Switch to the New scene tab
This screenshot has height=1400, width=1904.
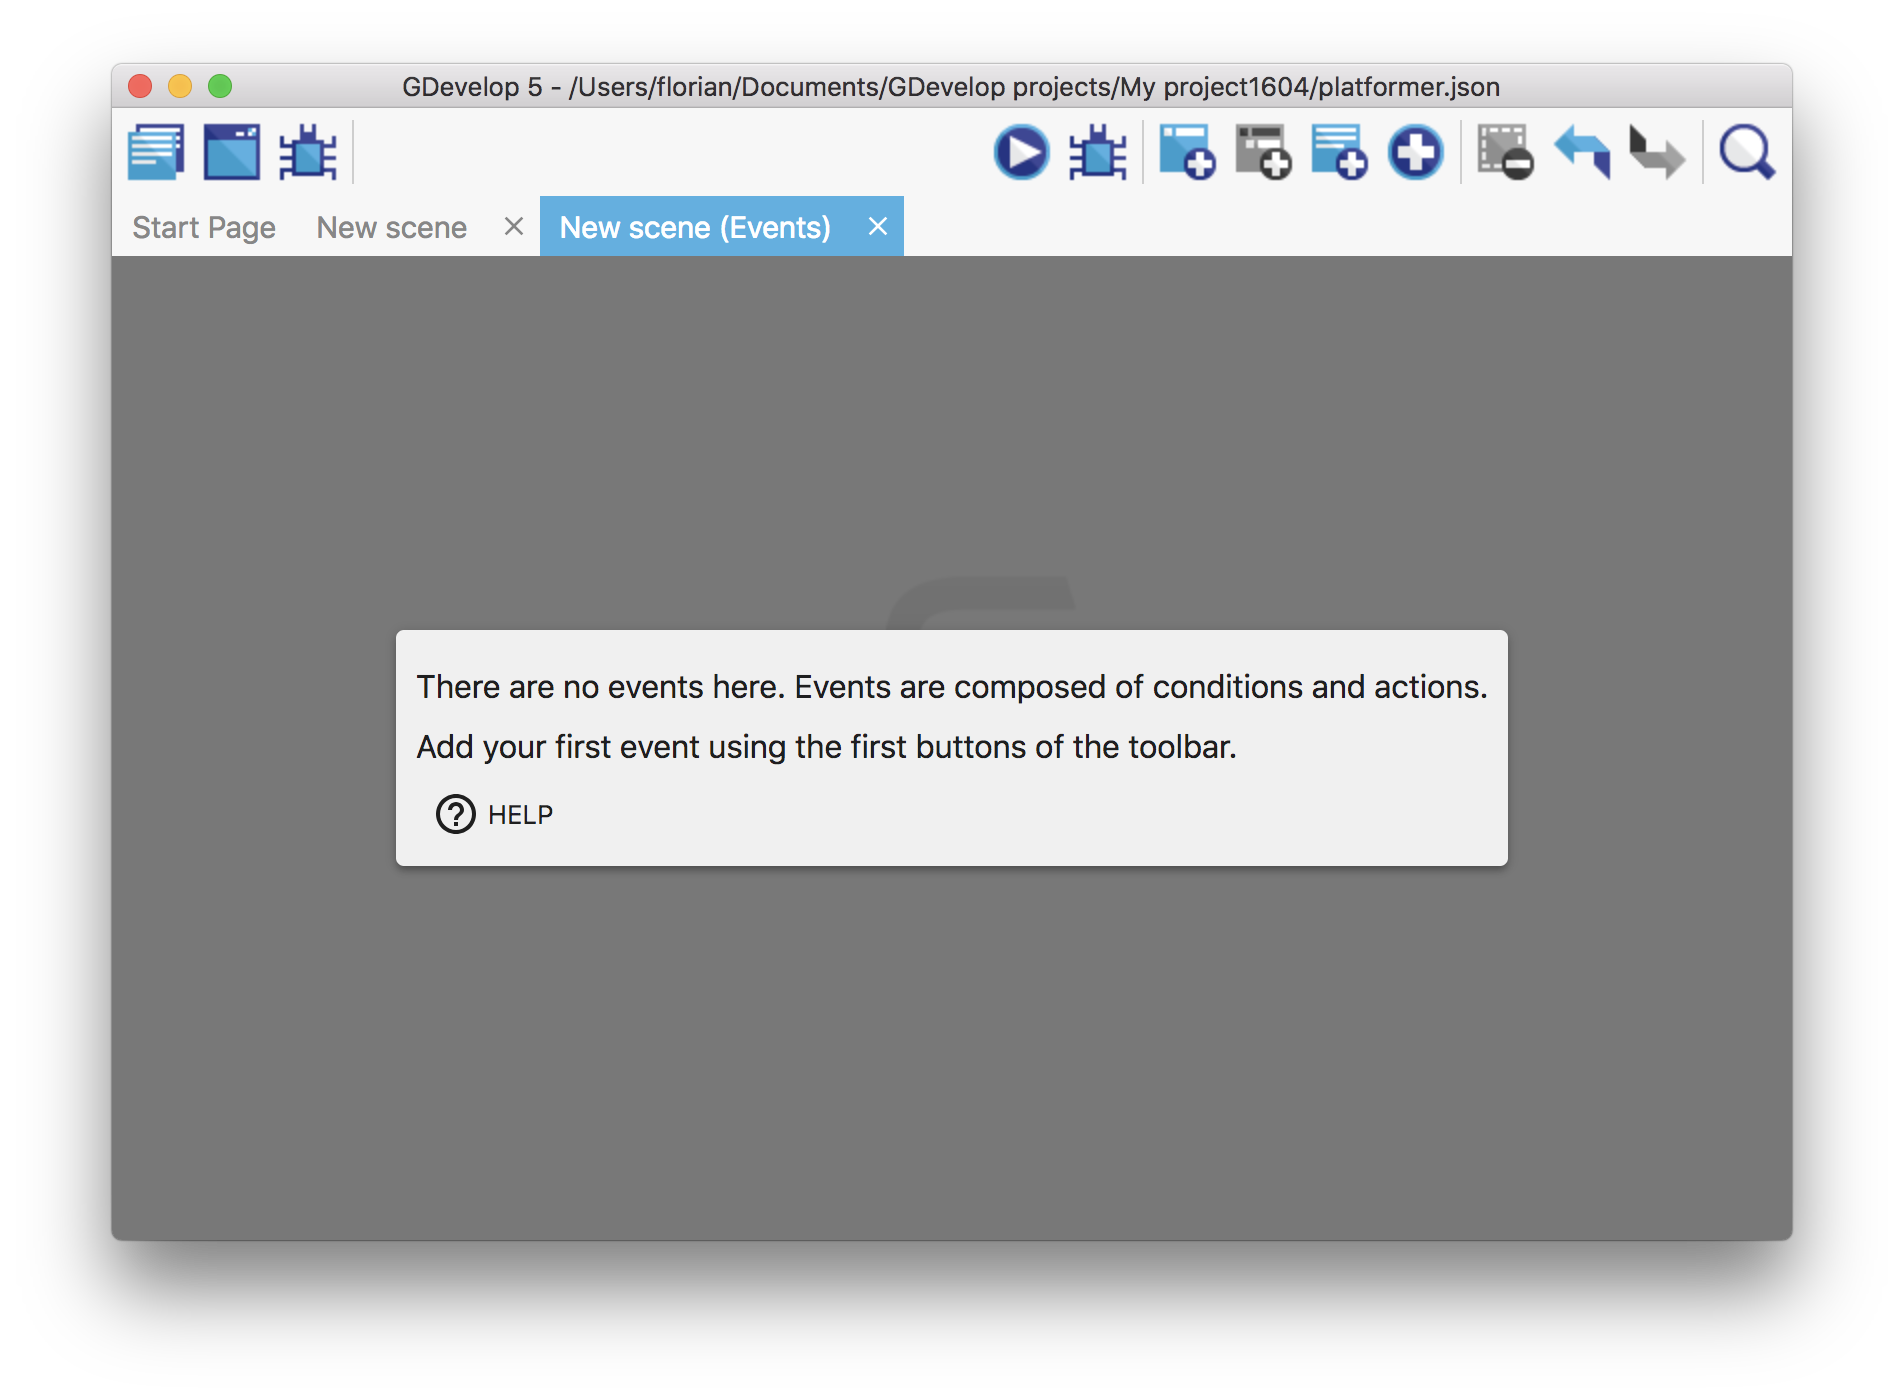coord(392,227)
